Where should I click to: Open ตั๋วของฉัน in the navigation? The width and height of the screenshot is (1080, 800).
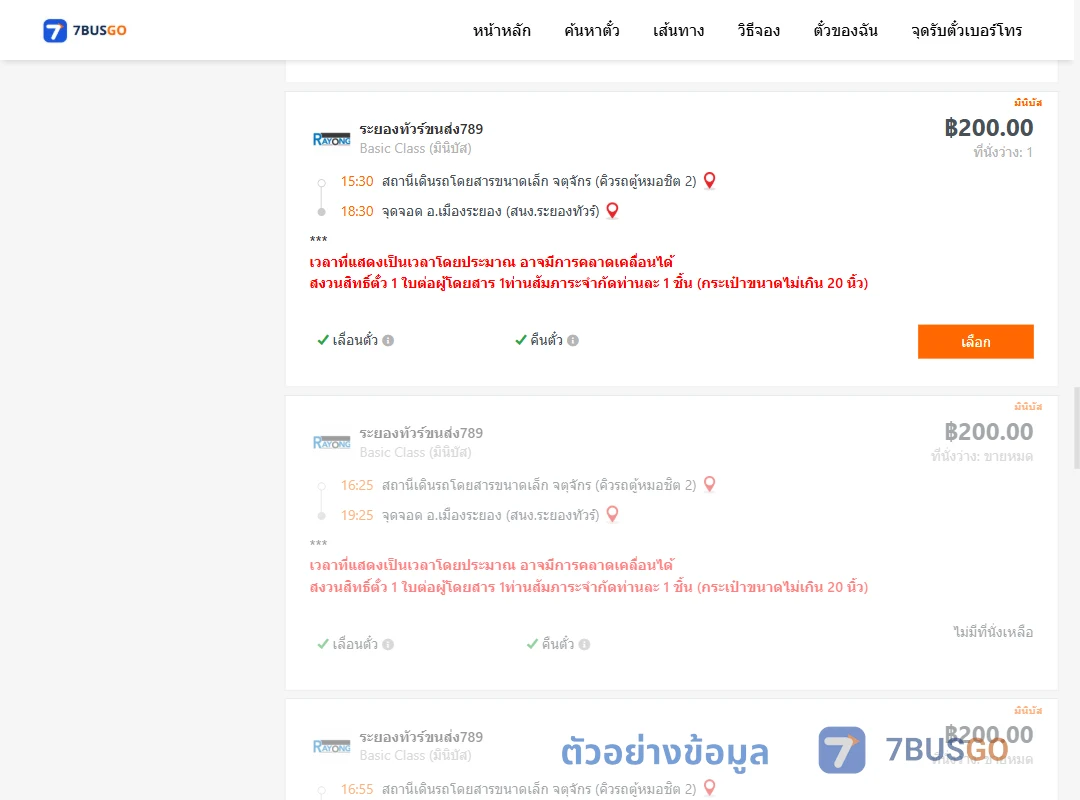[x=845, y=30]
